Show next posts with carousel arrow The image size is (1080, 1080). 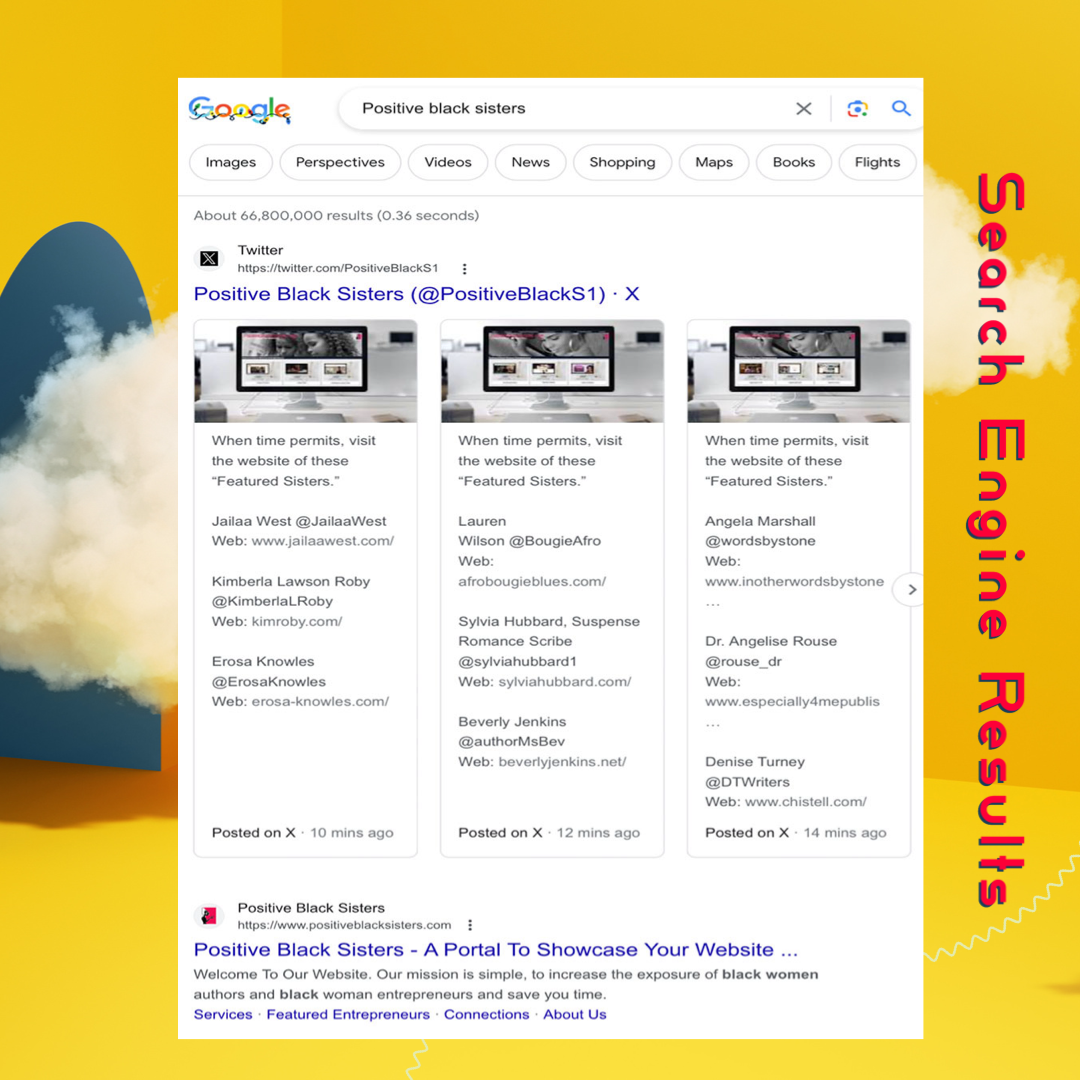pyautogui.click(x=911, y=590)
